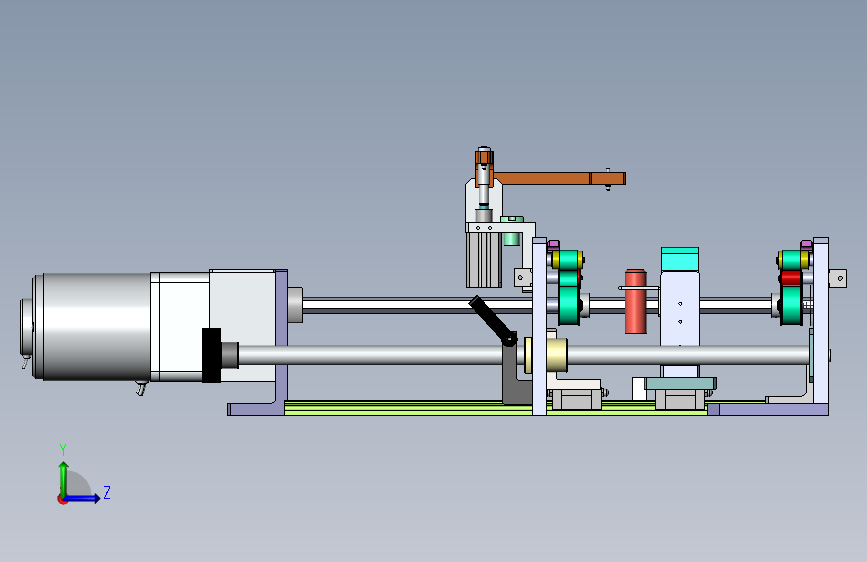Select the magenta cap on left upright
This screenshot has width=867, height=562.
[553, 245]
